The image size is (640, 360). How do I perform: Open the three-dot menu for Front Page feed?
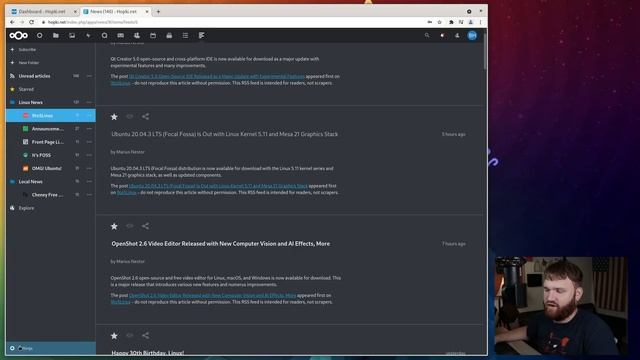point(89,142)
